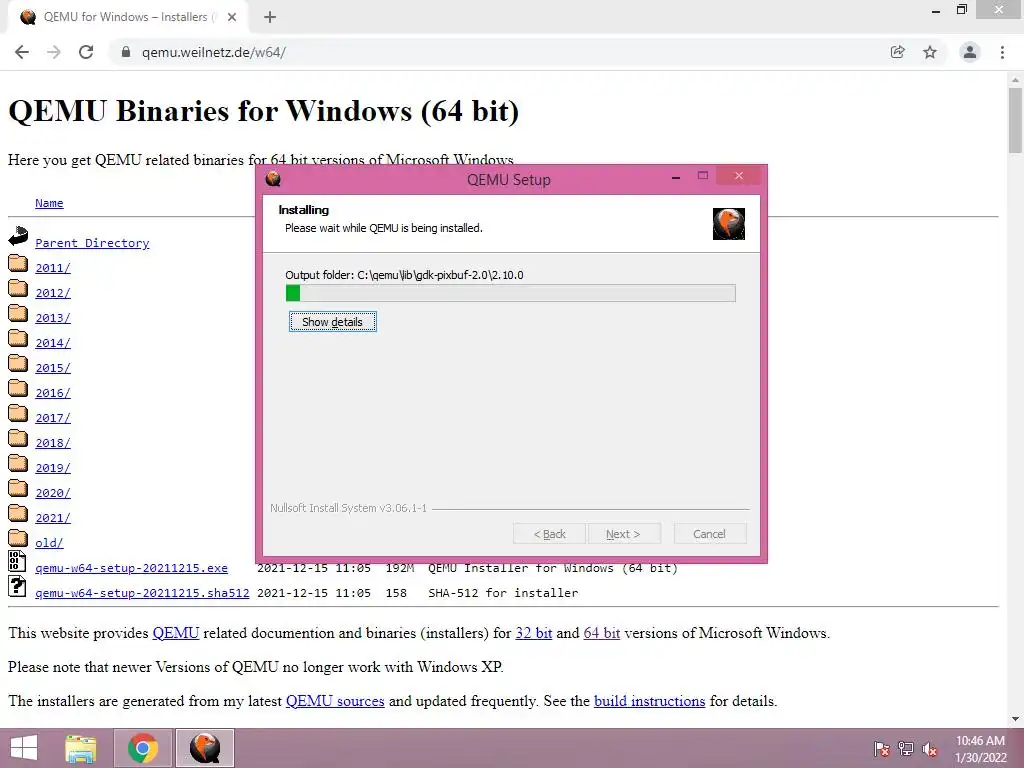Viewport: 1024px width, 768px height.
Task: Click the padlock site info icon
Action: pos(126,52)
